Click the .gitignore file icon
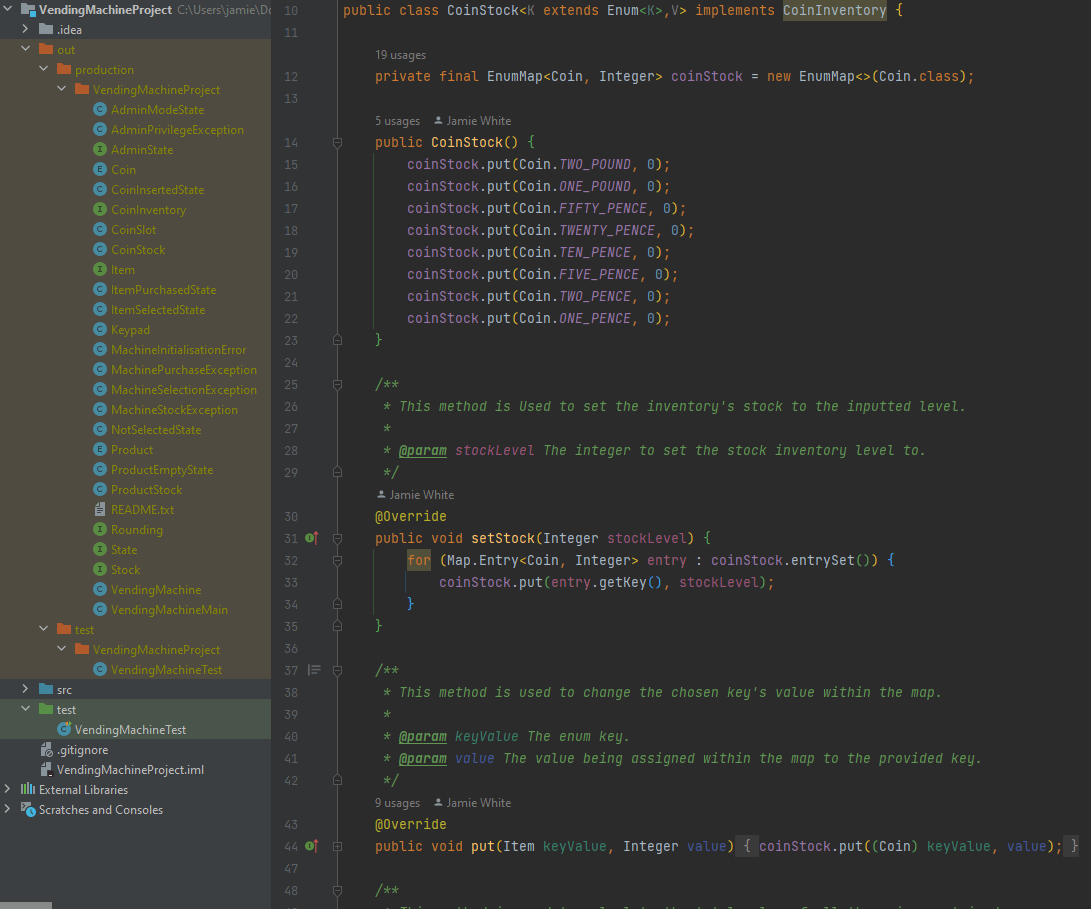This screenshot has width=1091, height=909. (x=47, y=750)
